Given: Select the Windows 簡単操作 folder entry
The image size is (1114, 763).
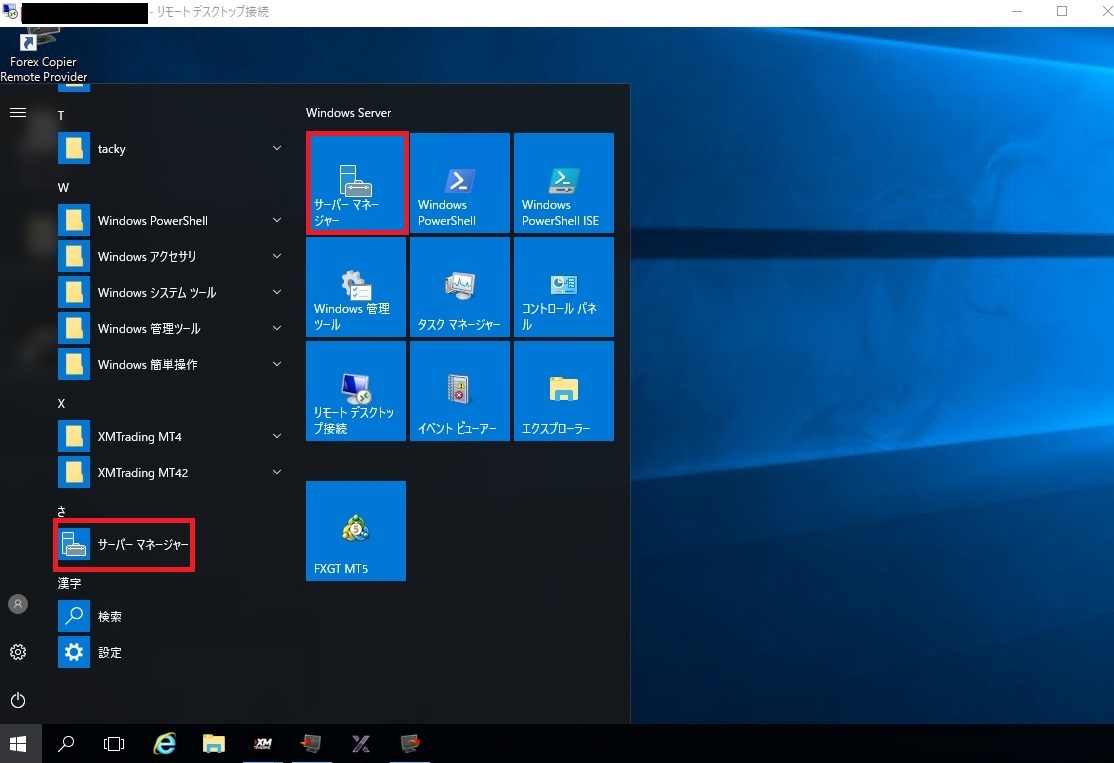Looking at the screenshot, I should click(x=171, y=364).
